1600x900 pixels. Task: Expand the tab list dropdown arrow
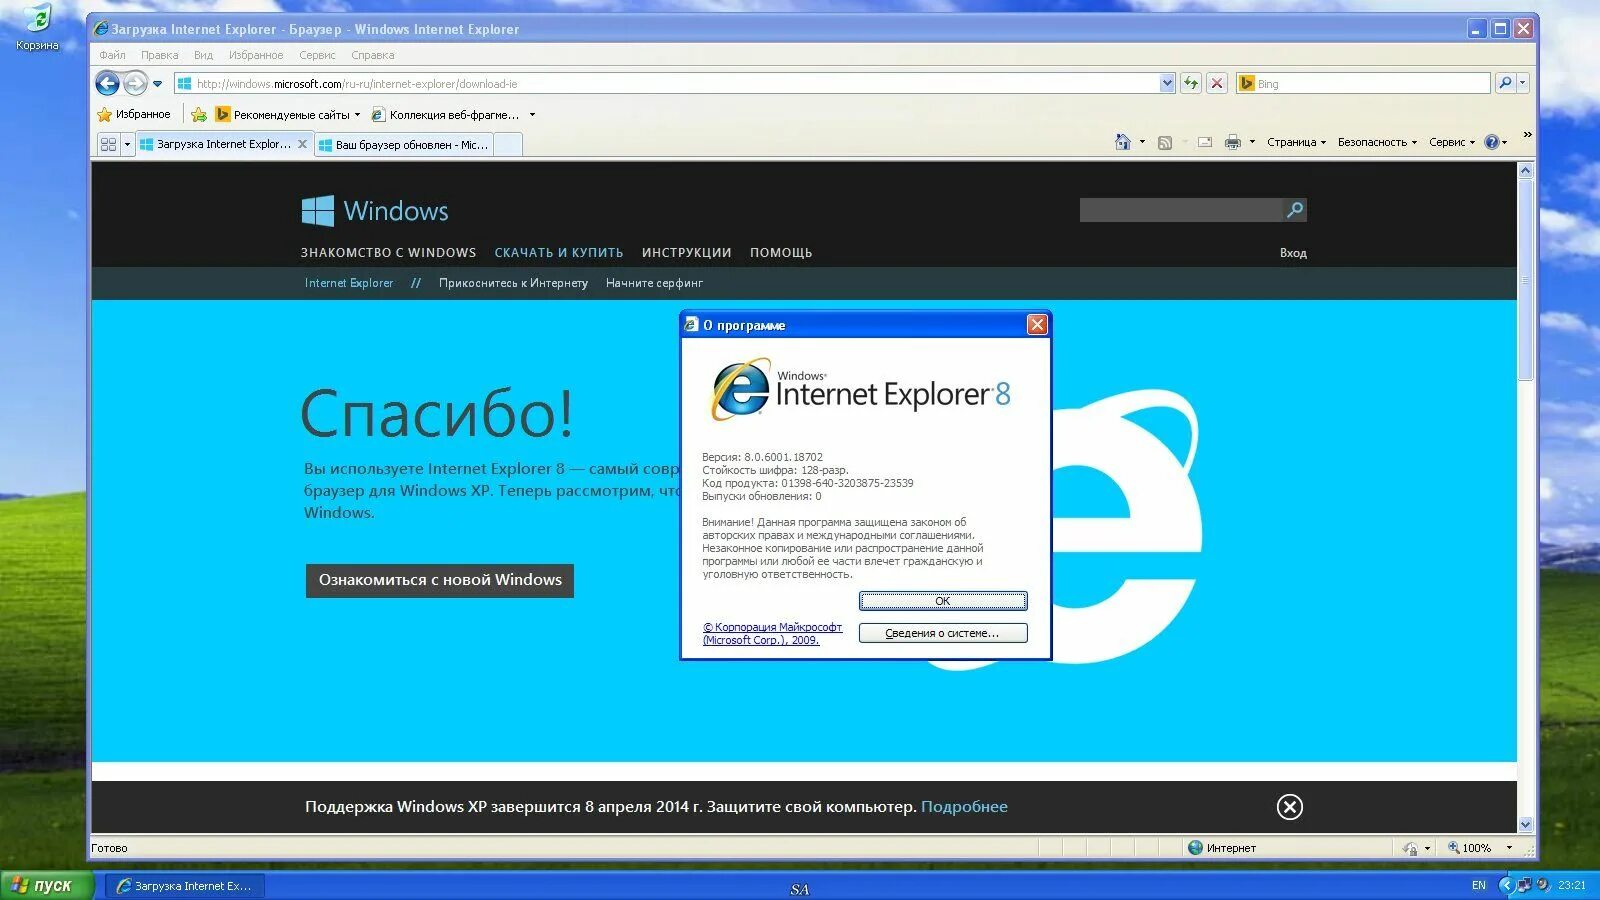[x=127, y=144]
